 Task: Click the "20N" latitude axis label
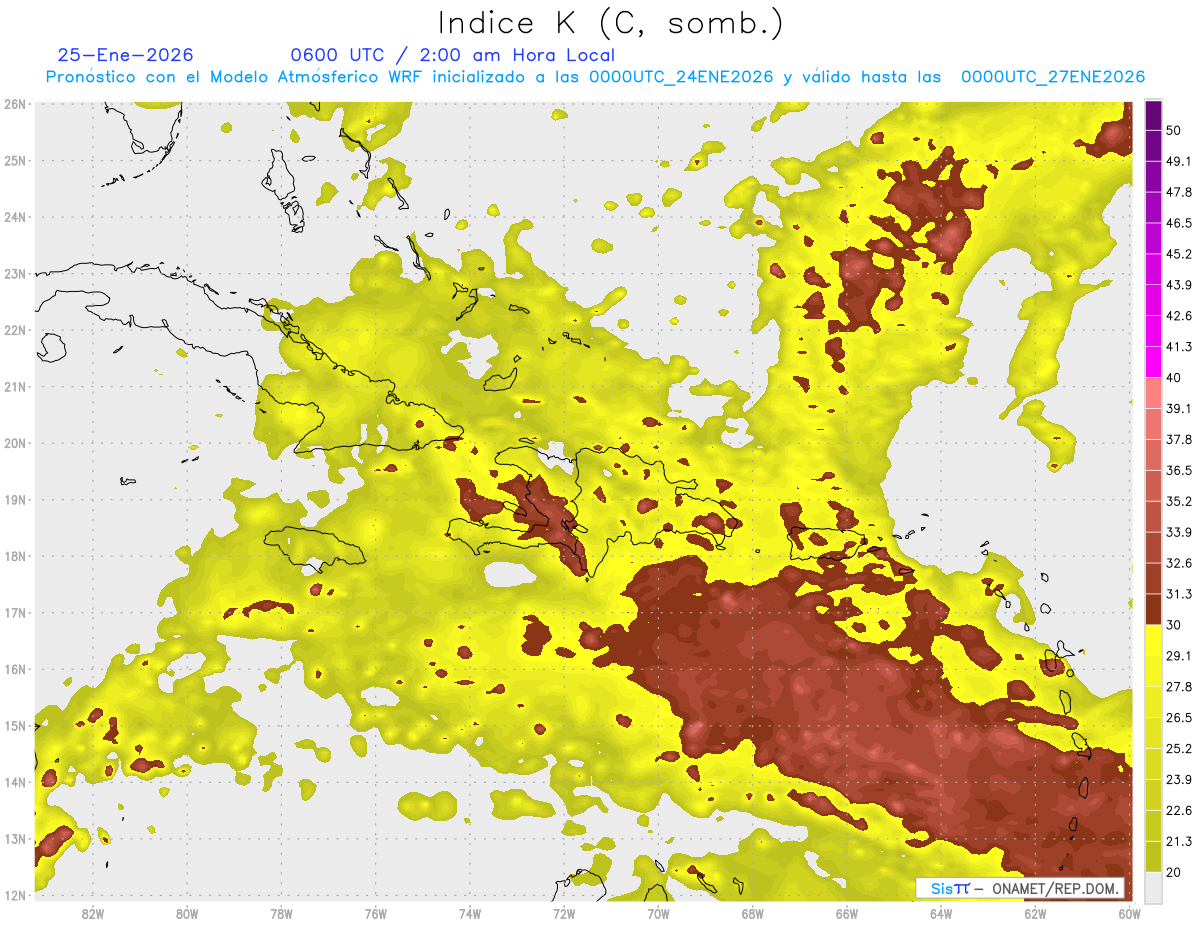(15, 443)
